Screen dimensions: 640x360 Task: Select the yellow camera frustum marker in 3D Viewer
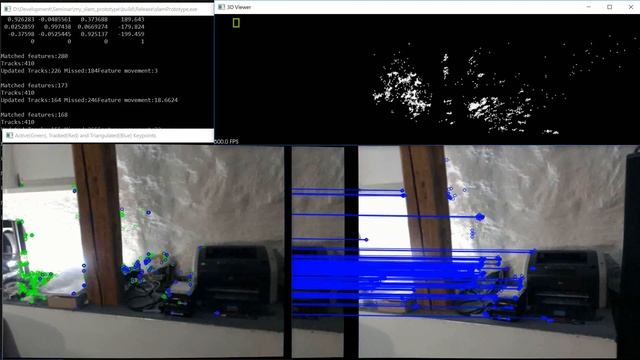tap(236, 23)
